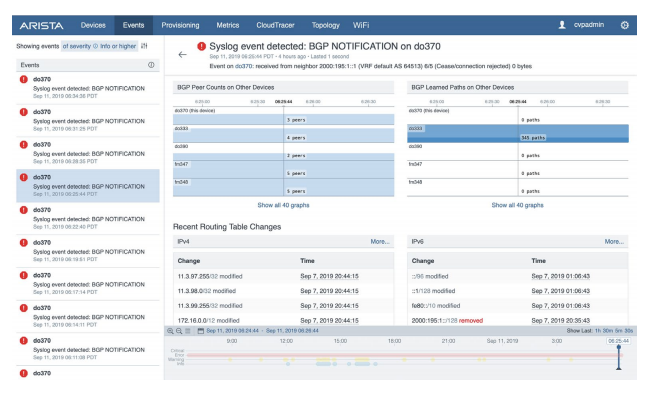Click the fm347 5 peers graph row
Image resolution: width=650 pixels, height=400 pixels.
point(284,170)
